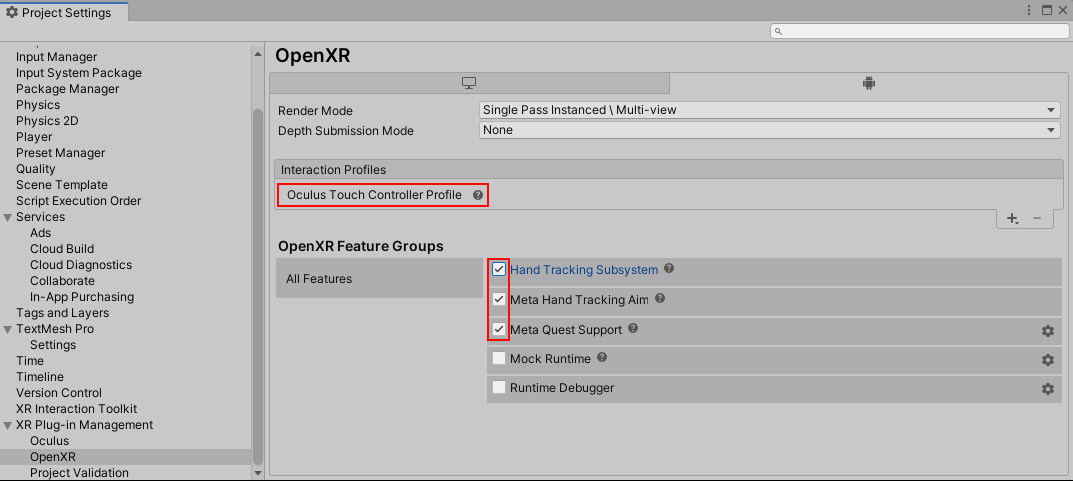
Task: Add interaction profile with plus button
Action: 1012,218
